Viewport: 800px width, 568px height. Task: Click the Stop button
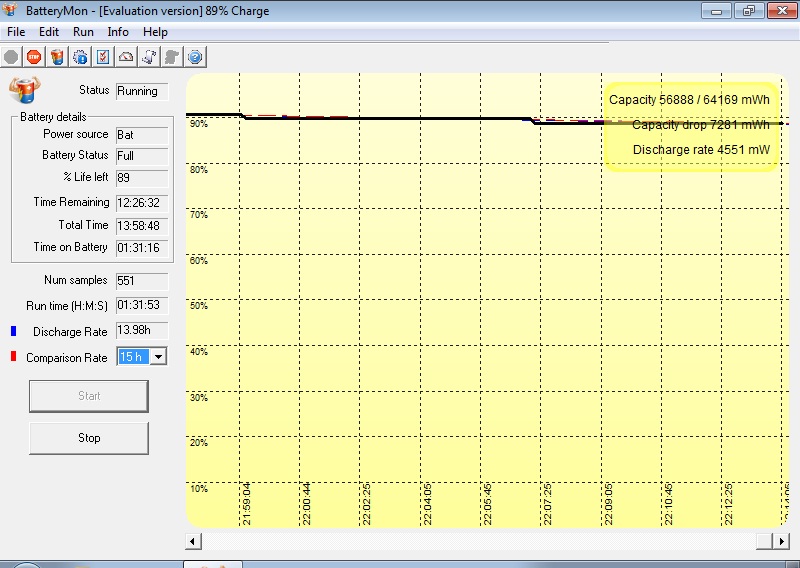[89, 438]
